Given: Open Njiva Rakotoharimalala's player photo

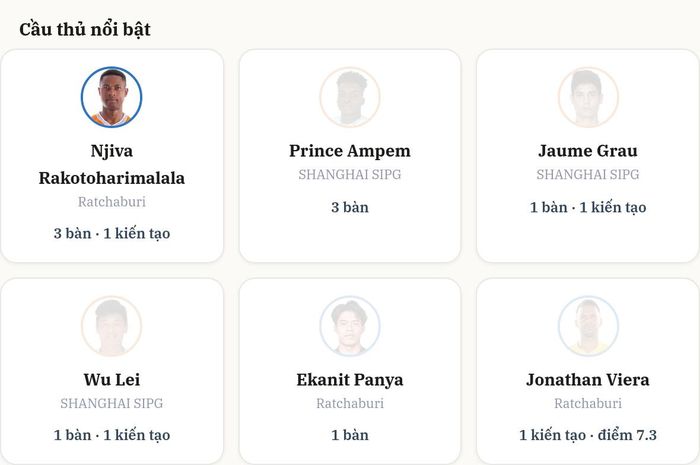Looking at the screenshot, I should (112, 97).
